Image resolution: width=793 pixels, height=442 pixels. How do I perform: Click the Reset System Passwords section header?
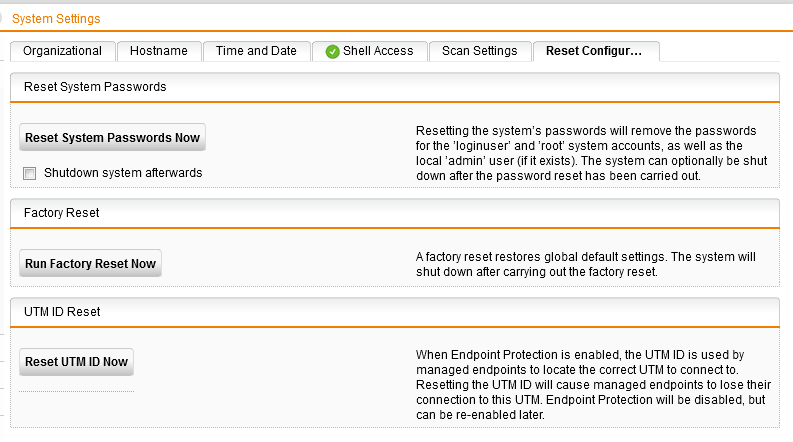coord(95,87)
